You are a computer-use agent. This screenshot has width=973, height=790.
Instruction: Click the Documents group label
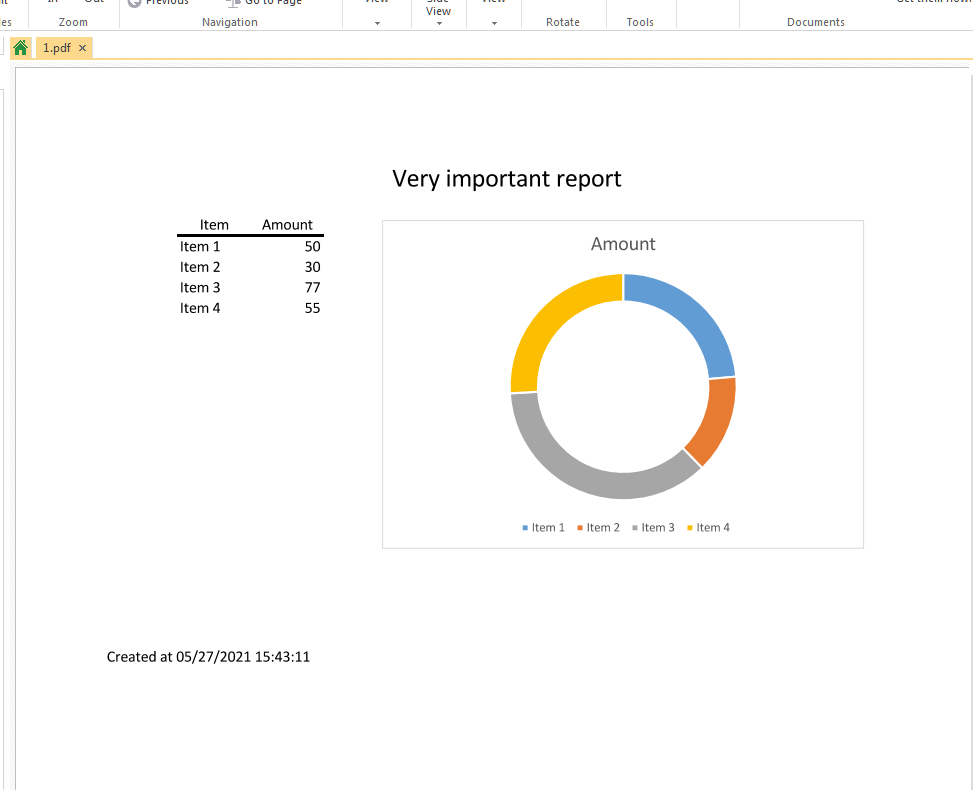[x=815, y=22]
